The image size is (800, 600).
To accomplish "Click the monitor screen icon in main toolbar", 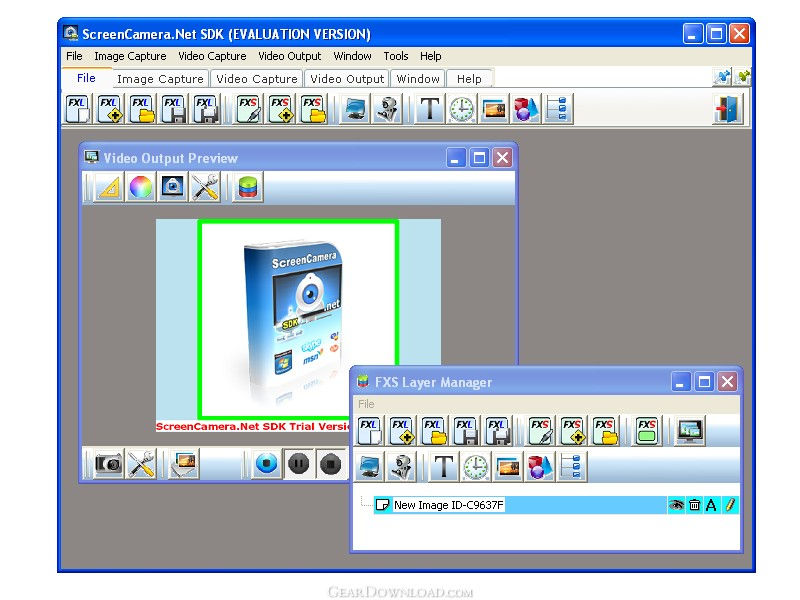I will [356, 109].
